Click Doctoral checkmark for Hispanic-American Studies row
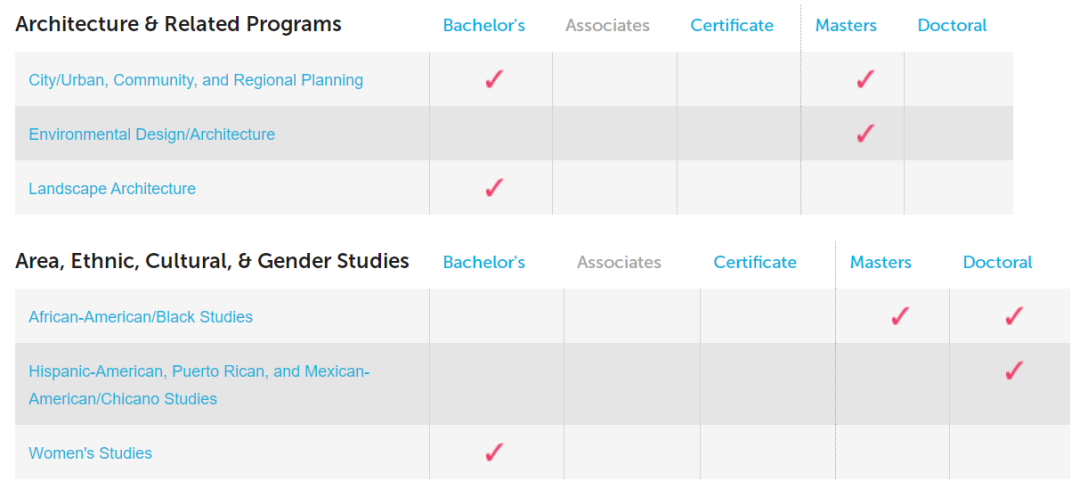Viewport: 1080px width, 489px height. point(1014,371)
